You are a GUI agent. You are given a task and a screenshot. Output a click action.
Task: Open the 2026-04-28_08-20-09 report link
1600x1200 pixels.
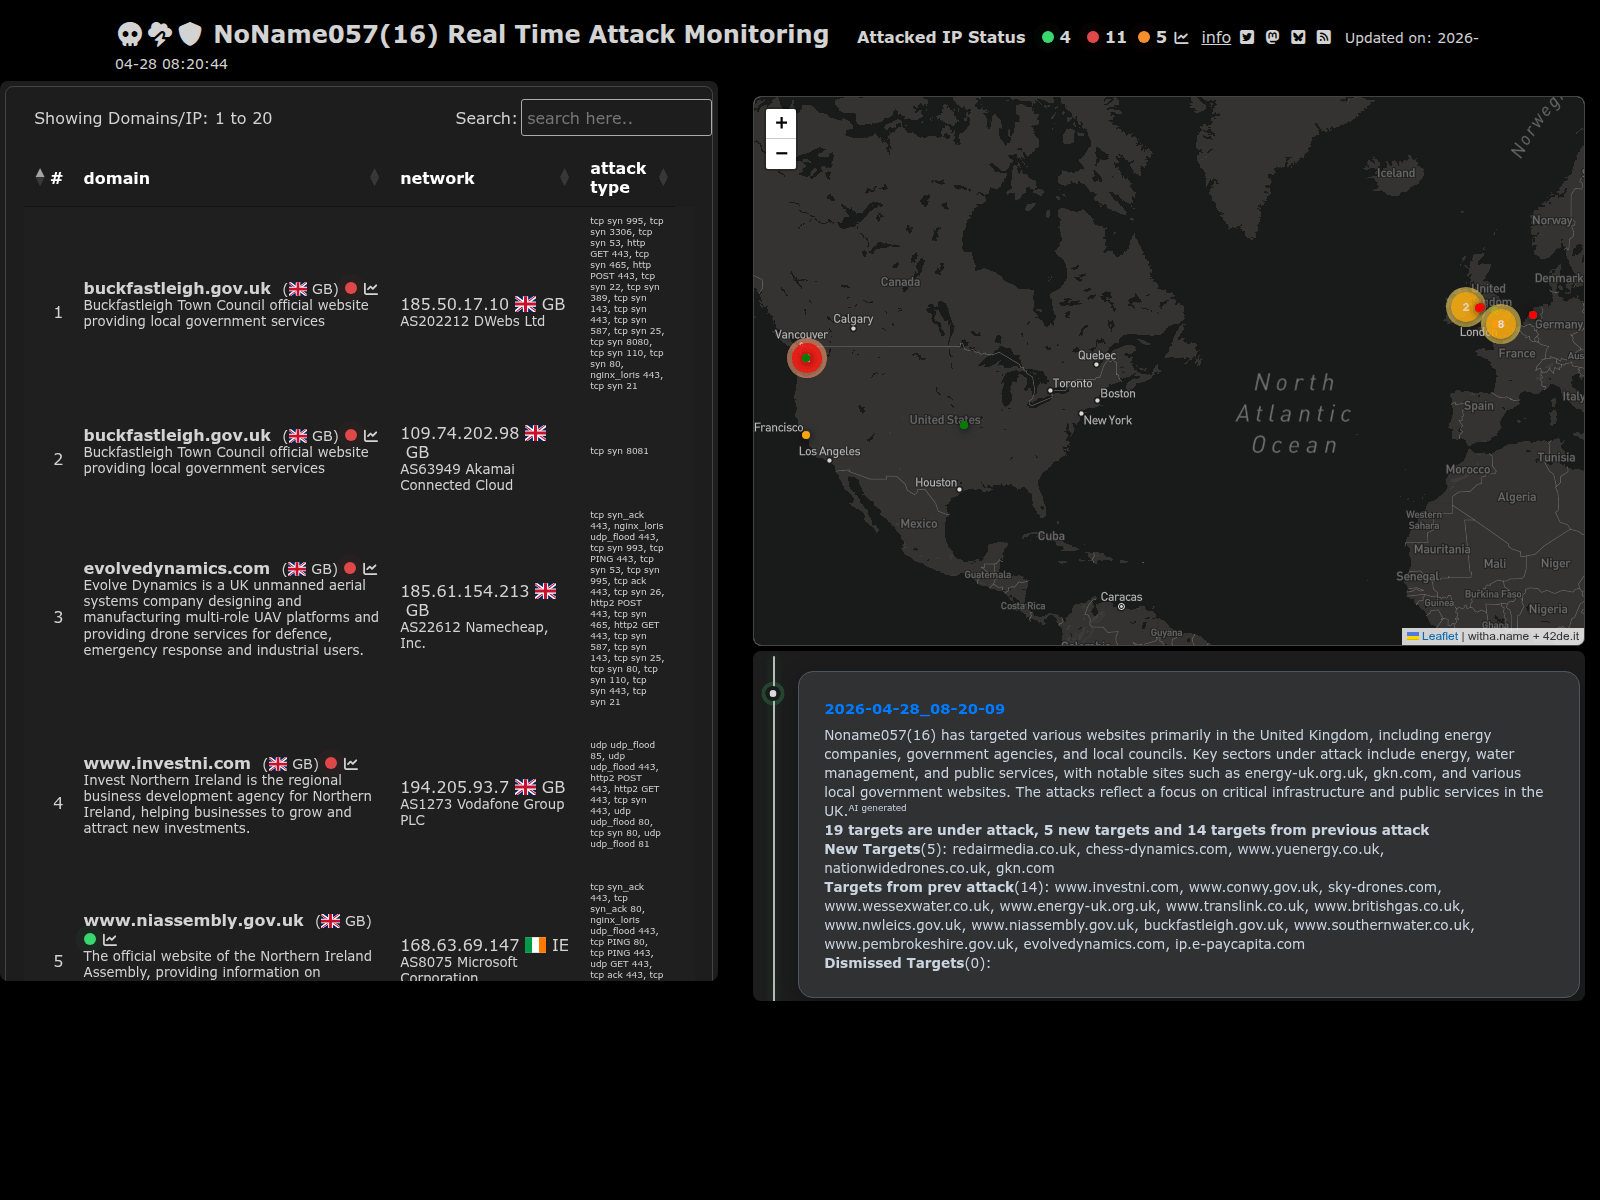click(x=914, y=709)
